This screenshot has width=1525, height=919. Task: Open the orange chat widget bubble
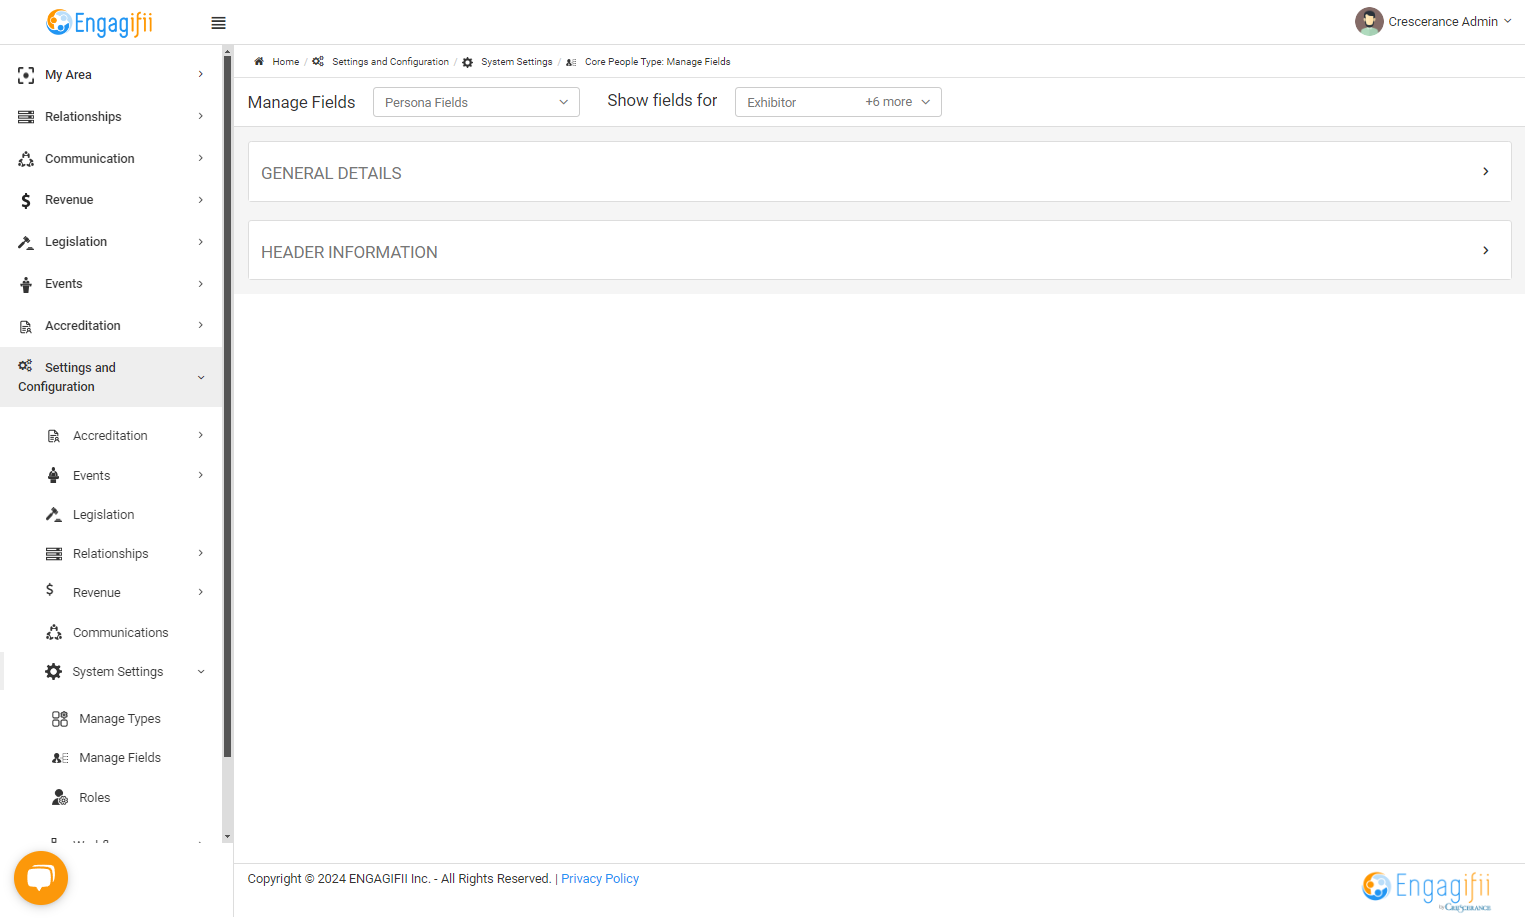pyautogui.click(x=41, y=878)
